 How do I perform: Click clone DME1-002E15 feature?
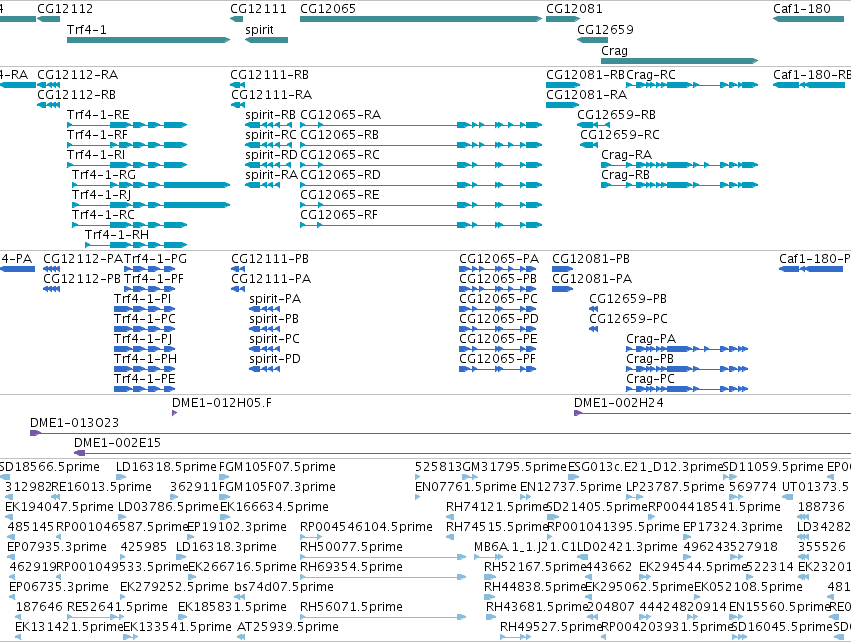[462, 453]
